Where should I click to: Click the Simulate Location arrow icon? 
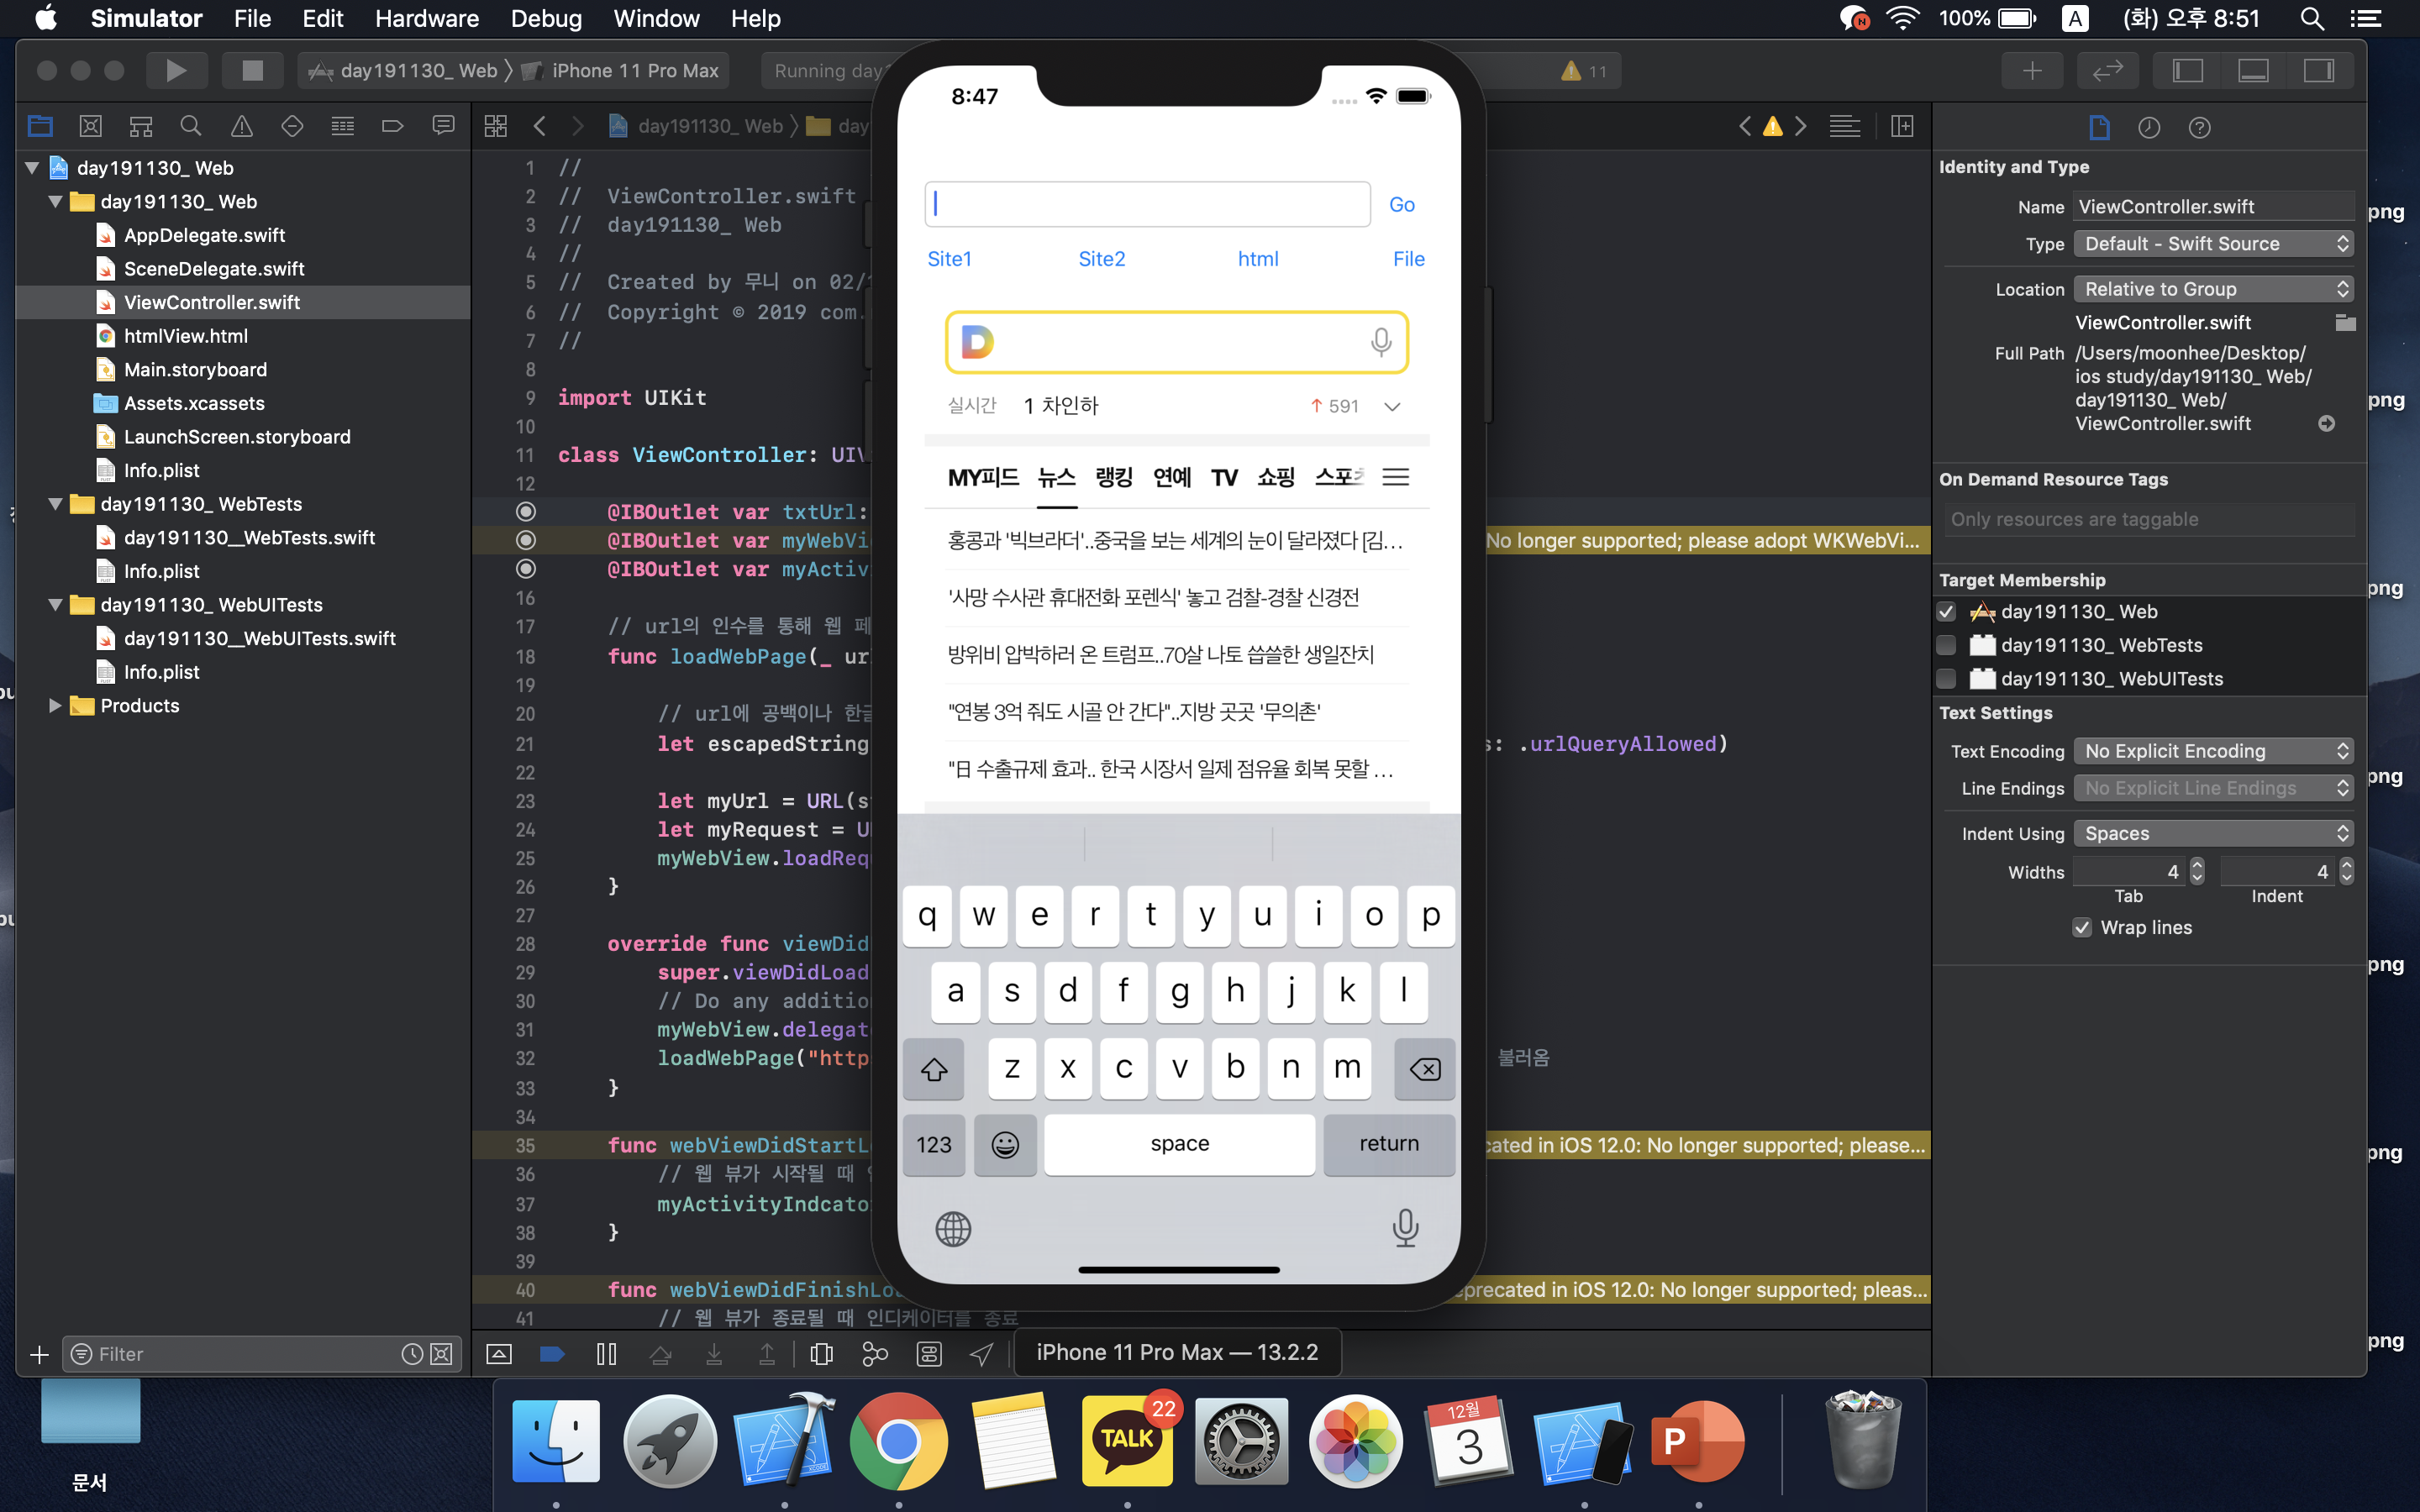(x=981, y=1354)
